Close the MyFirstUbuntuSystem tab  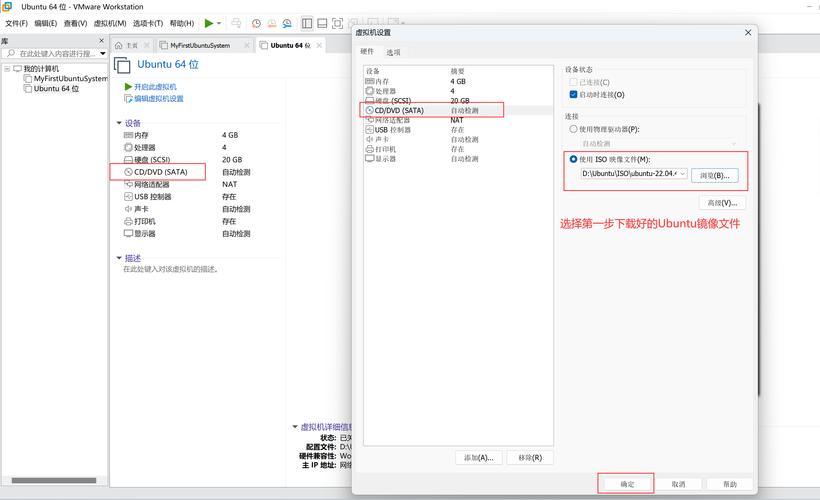(247, 46)
